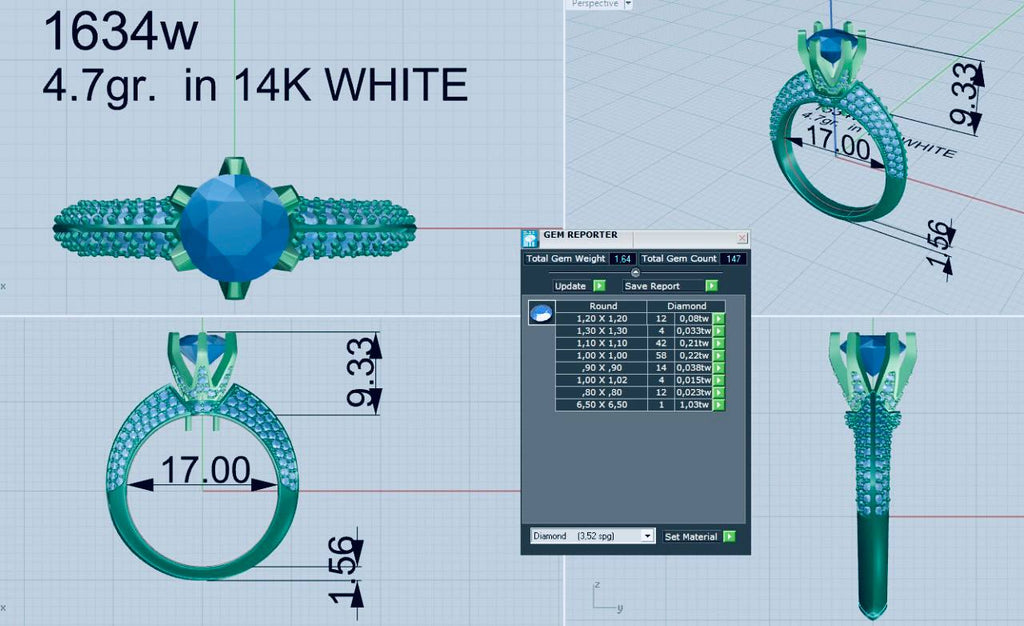Click the Round column header in the gem table
This screenshot has height=626, width=1024.
click(x=603, y=305)
